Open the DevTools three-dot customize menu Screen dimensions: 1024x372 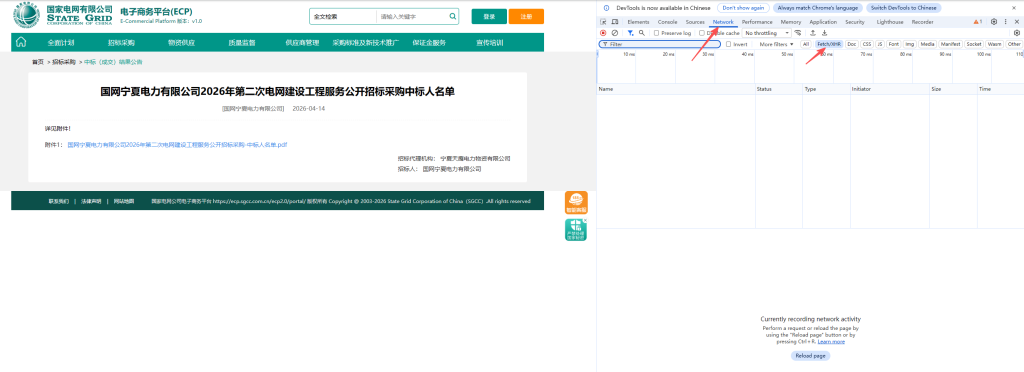[1006, 22]
